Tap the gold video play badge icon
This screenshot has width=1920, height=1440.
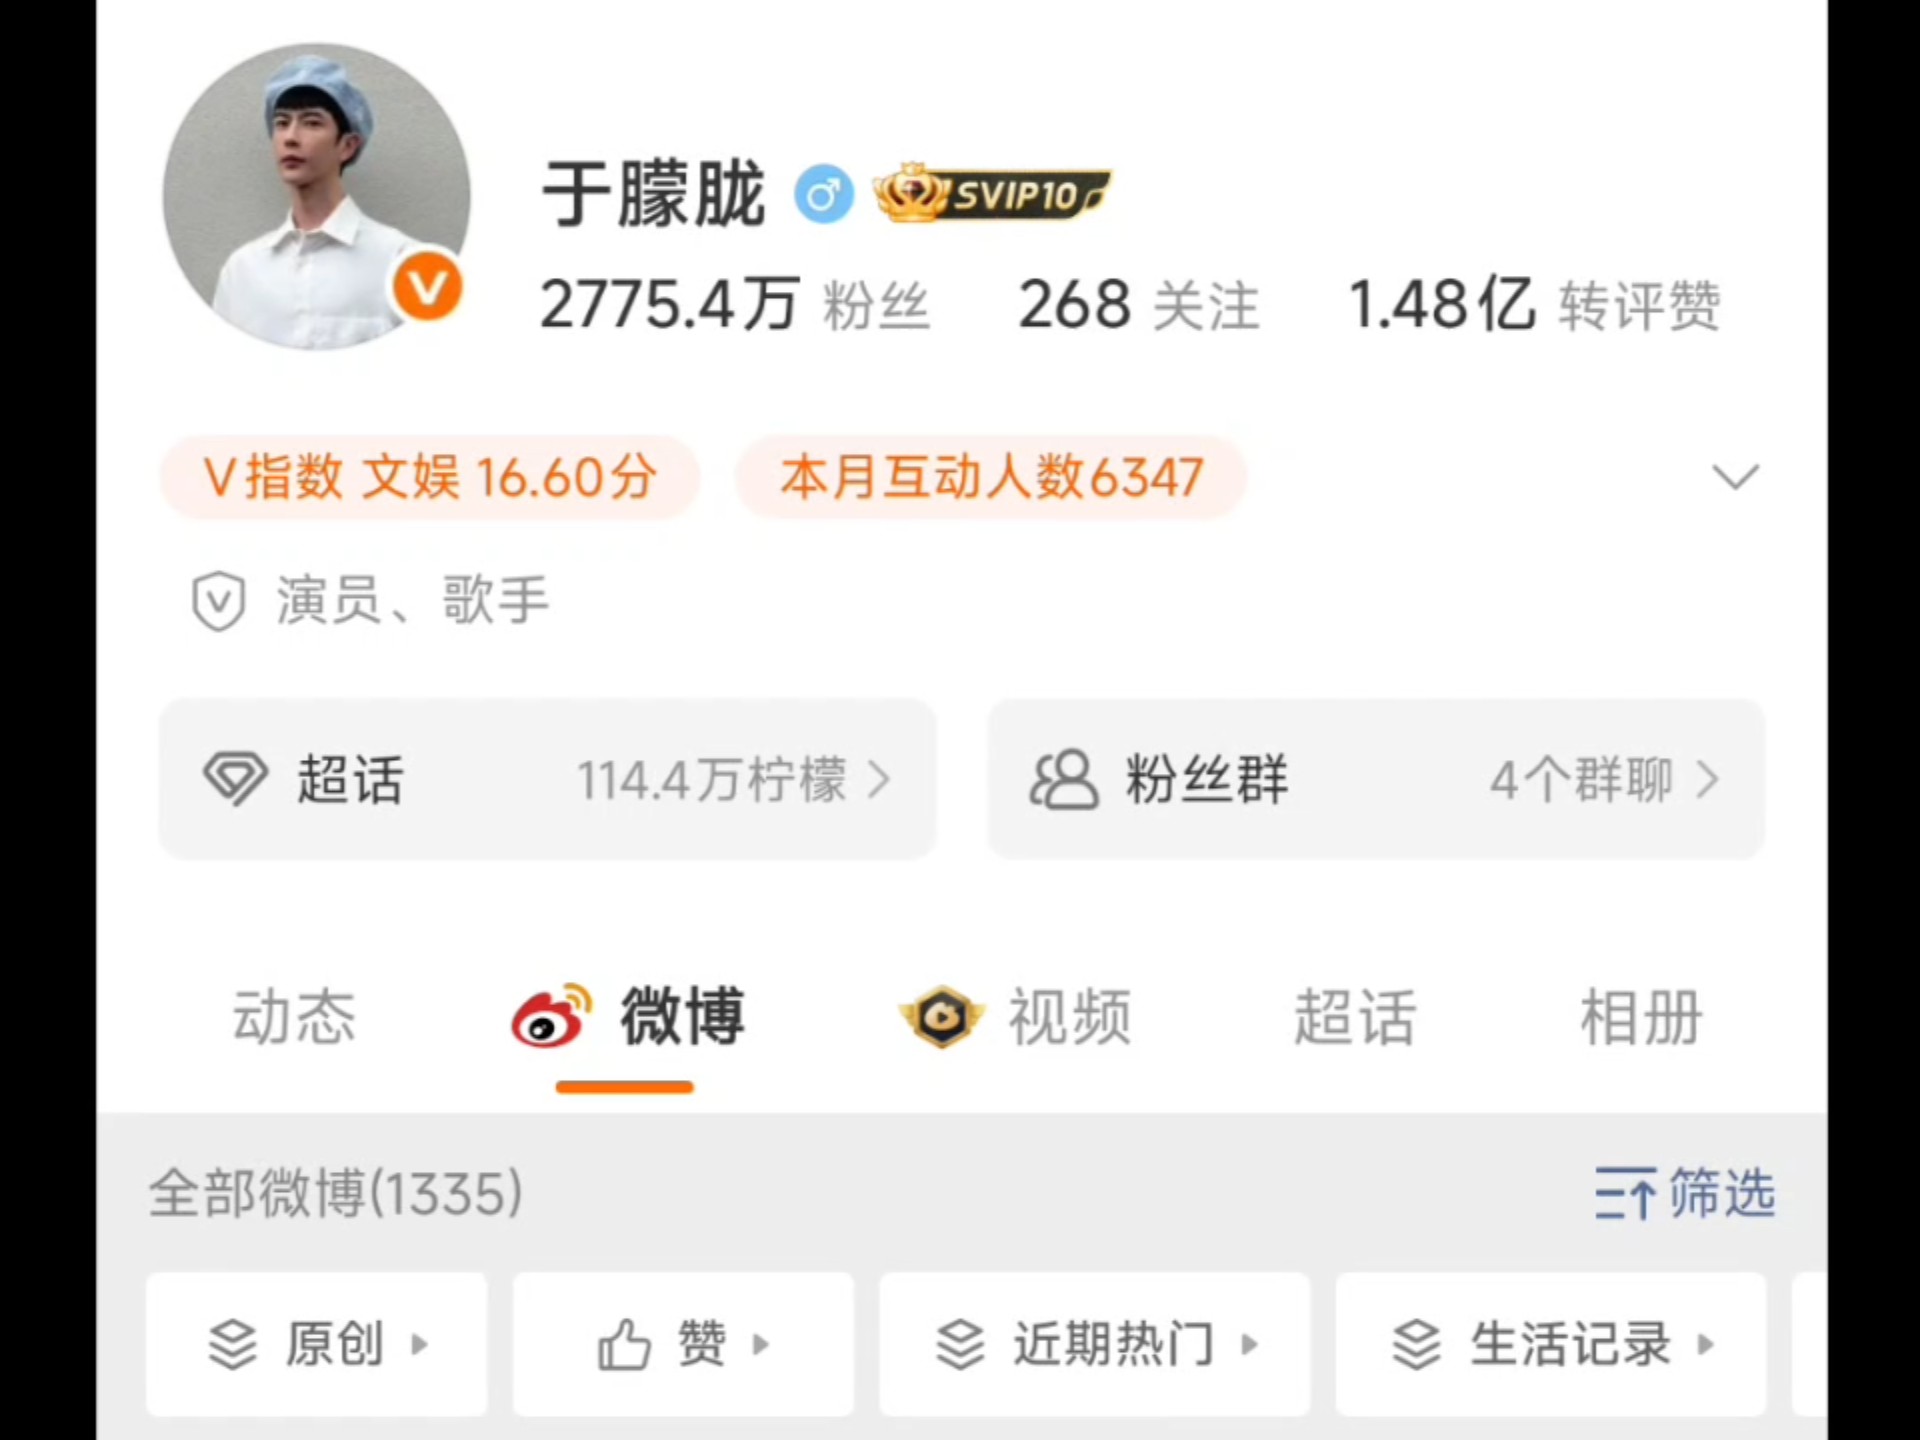tap(941, 1017)
